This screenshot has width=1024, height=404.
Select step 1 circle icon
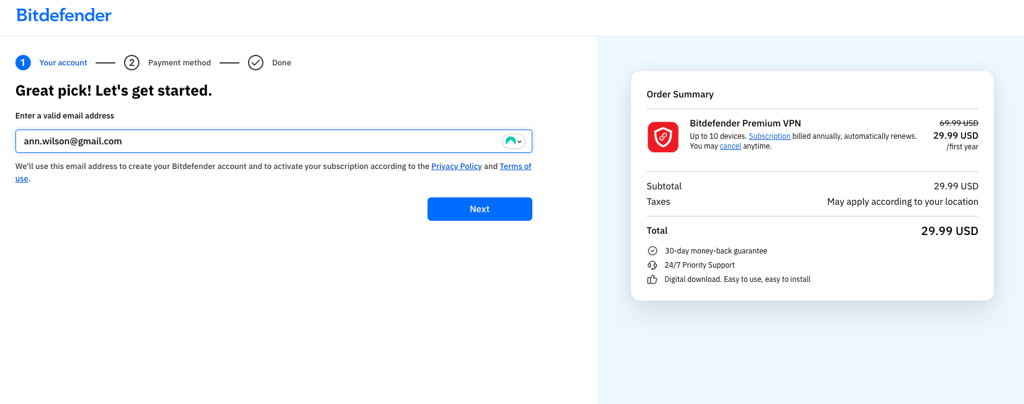[23, 63]
